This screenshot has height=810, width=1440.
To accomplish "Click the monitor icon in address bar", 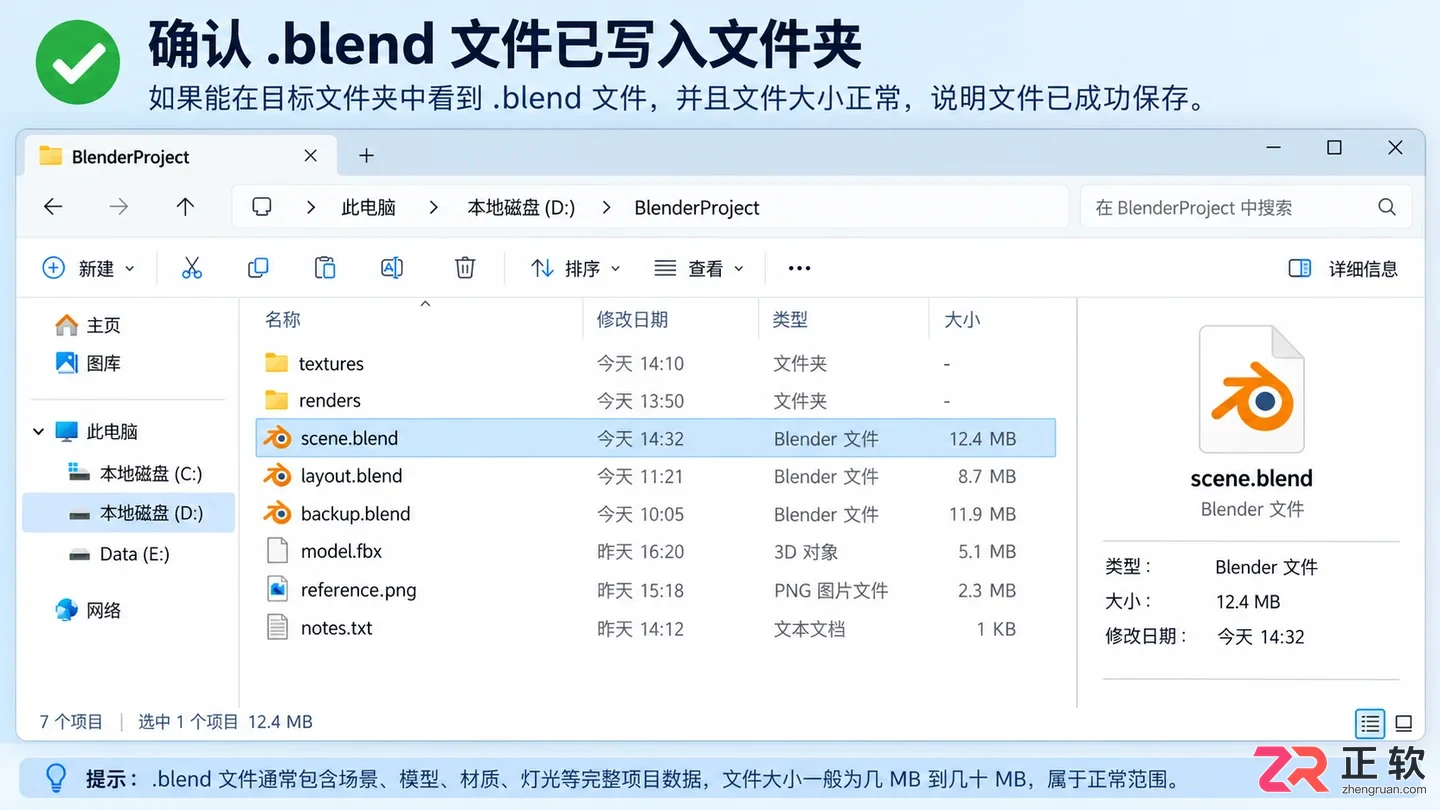I will pyautogui.click(x=262, y=207).
